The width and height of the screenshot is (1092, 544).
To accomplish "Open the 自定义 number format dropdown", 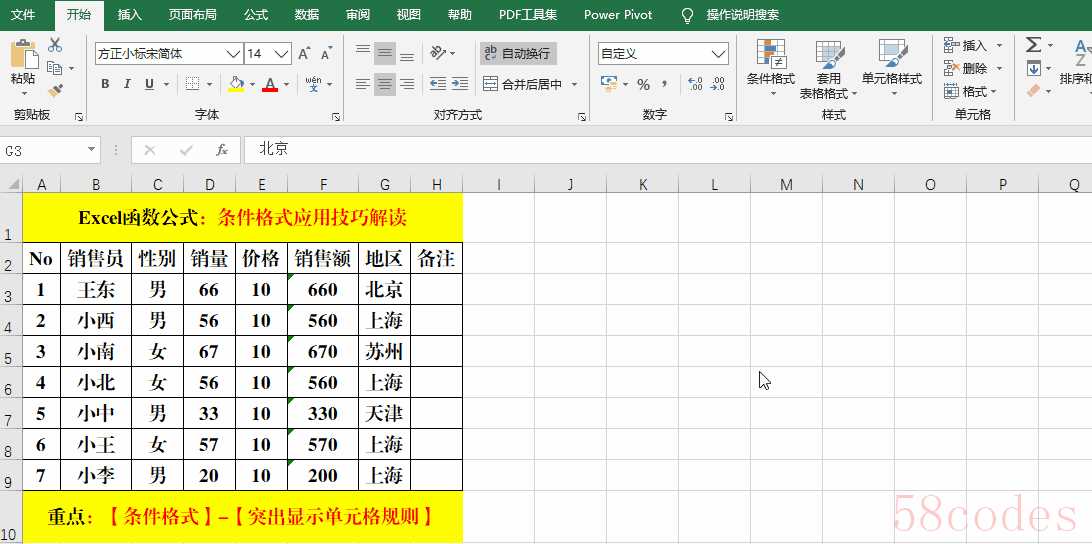I will click(x=719, y=53).
